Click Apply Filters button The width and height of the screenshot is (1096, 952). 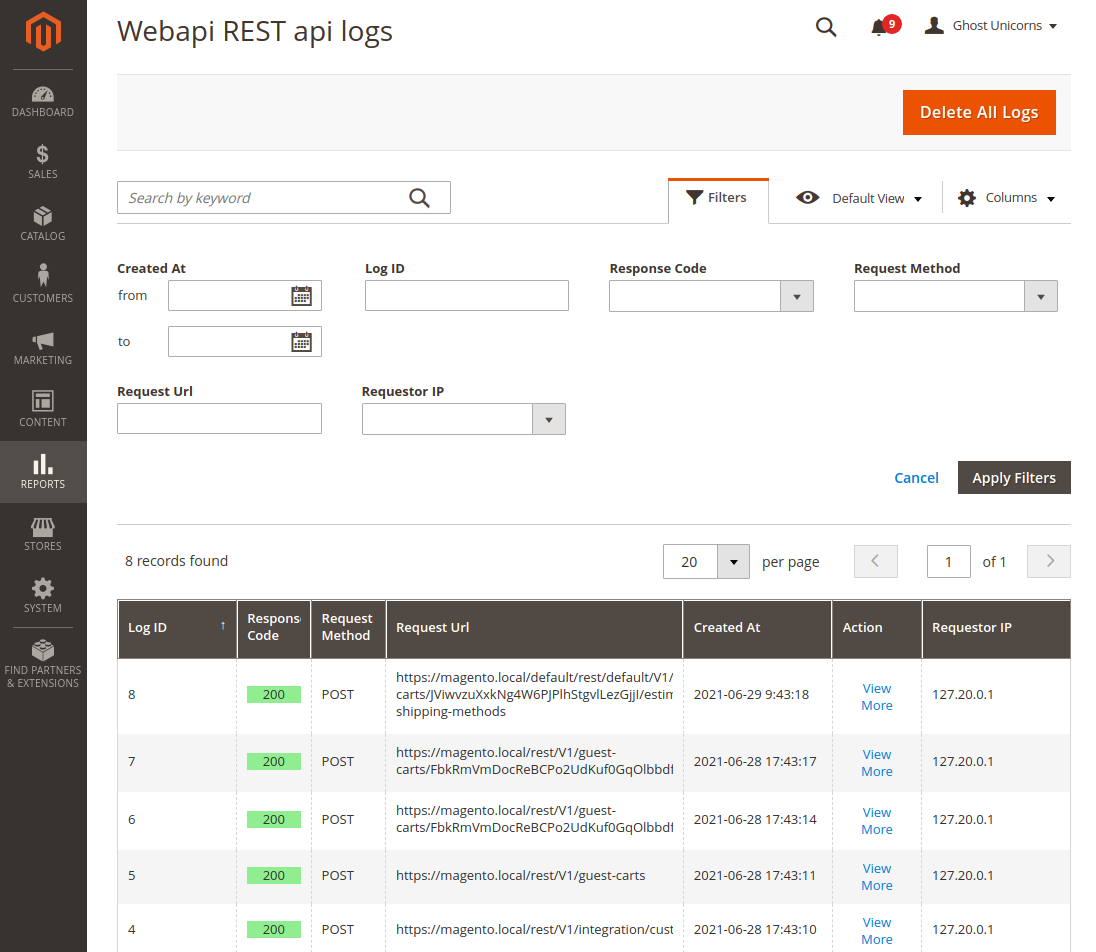[x=1013, y=478]
